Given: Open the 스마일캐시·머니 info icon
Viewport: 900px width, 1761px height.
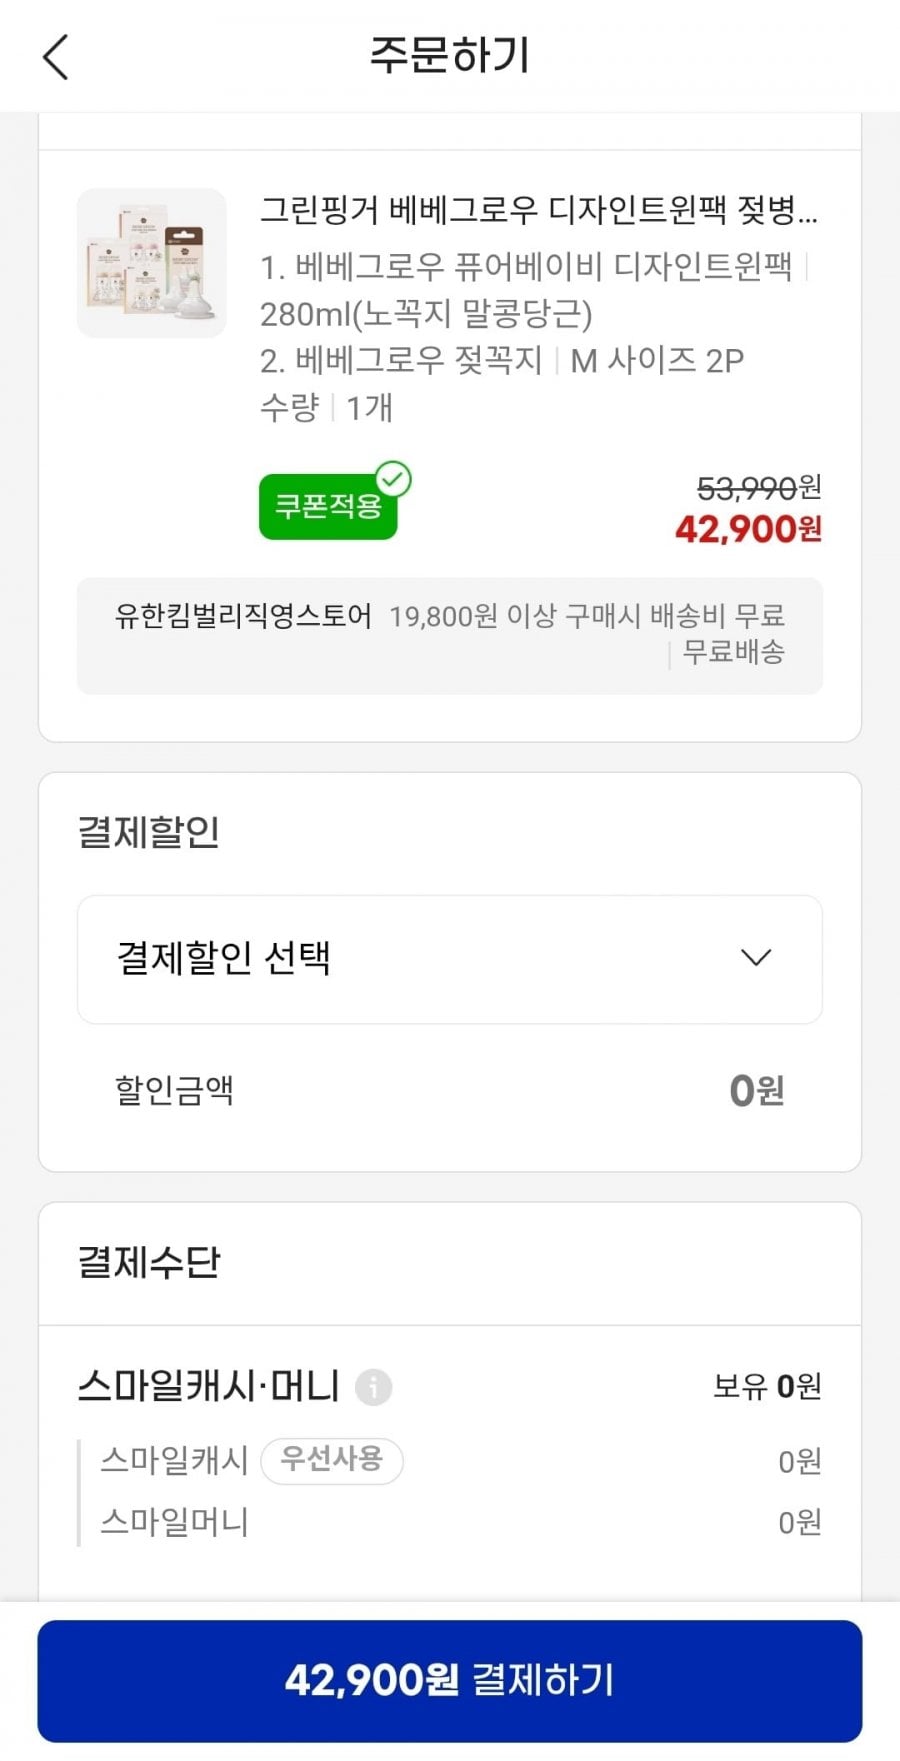Looking at the screenshot, I should pos(373,1387).
